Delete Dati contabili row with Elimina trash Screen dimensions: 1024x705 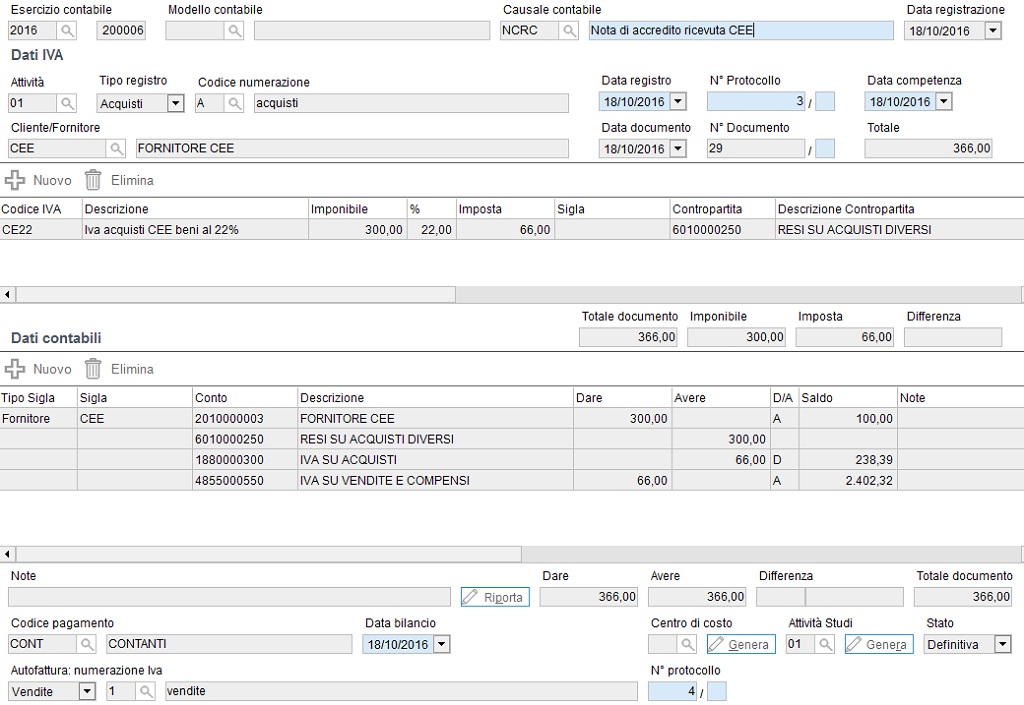(120, 369)
